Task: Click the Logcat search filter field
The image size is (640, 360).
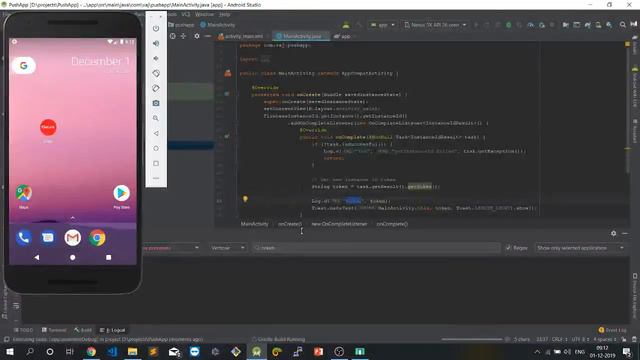Action: pyautogui.click(x=376, y=248)
